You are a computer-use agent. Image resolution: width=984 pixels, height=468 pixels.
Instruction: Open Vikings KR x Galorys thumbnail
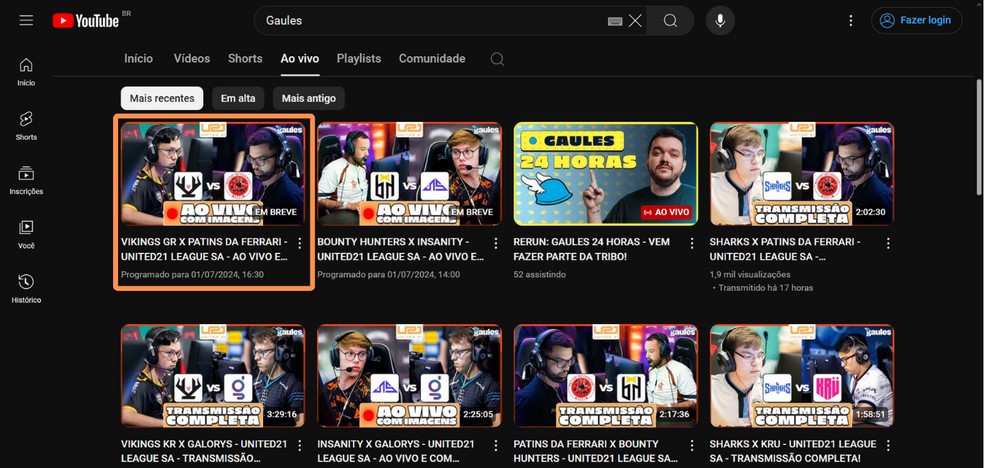(x=213, y=376)
